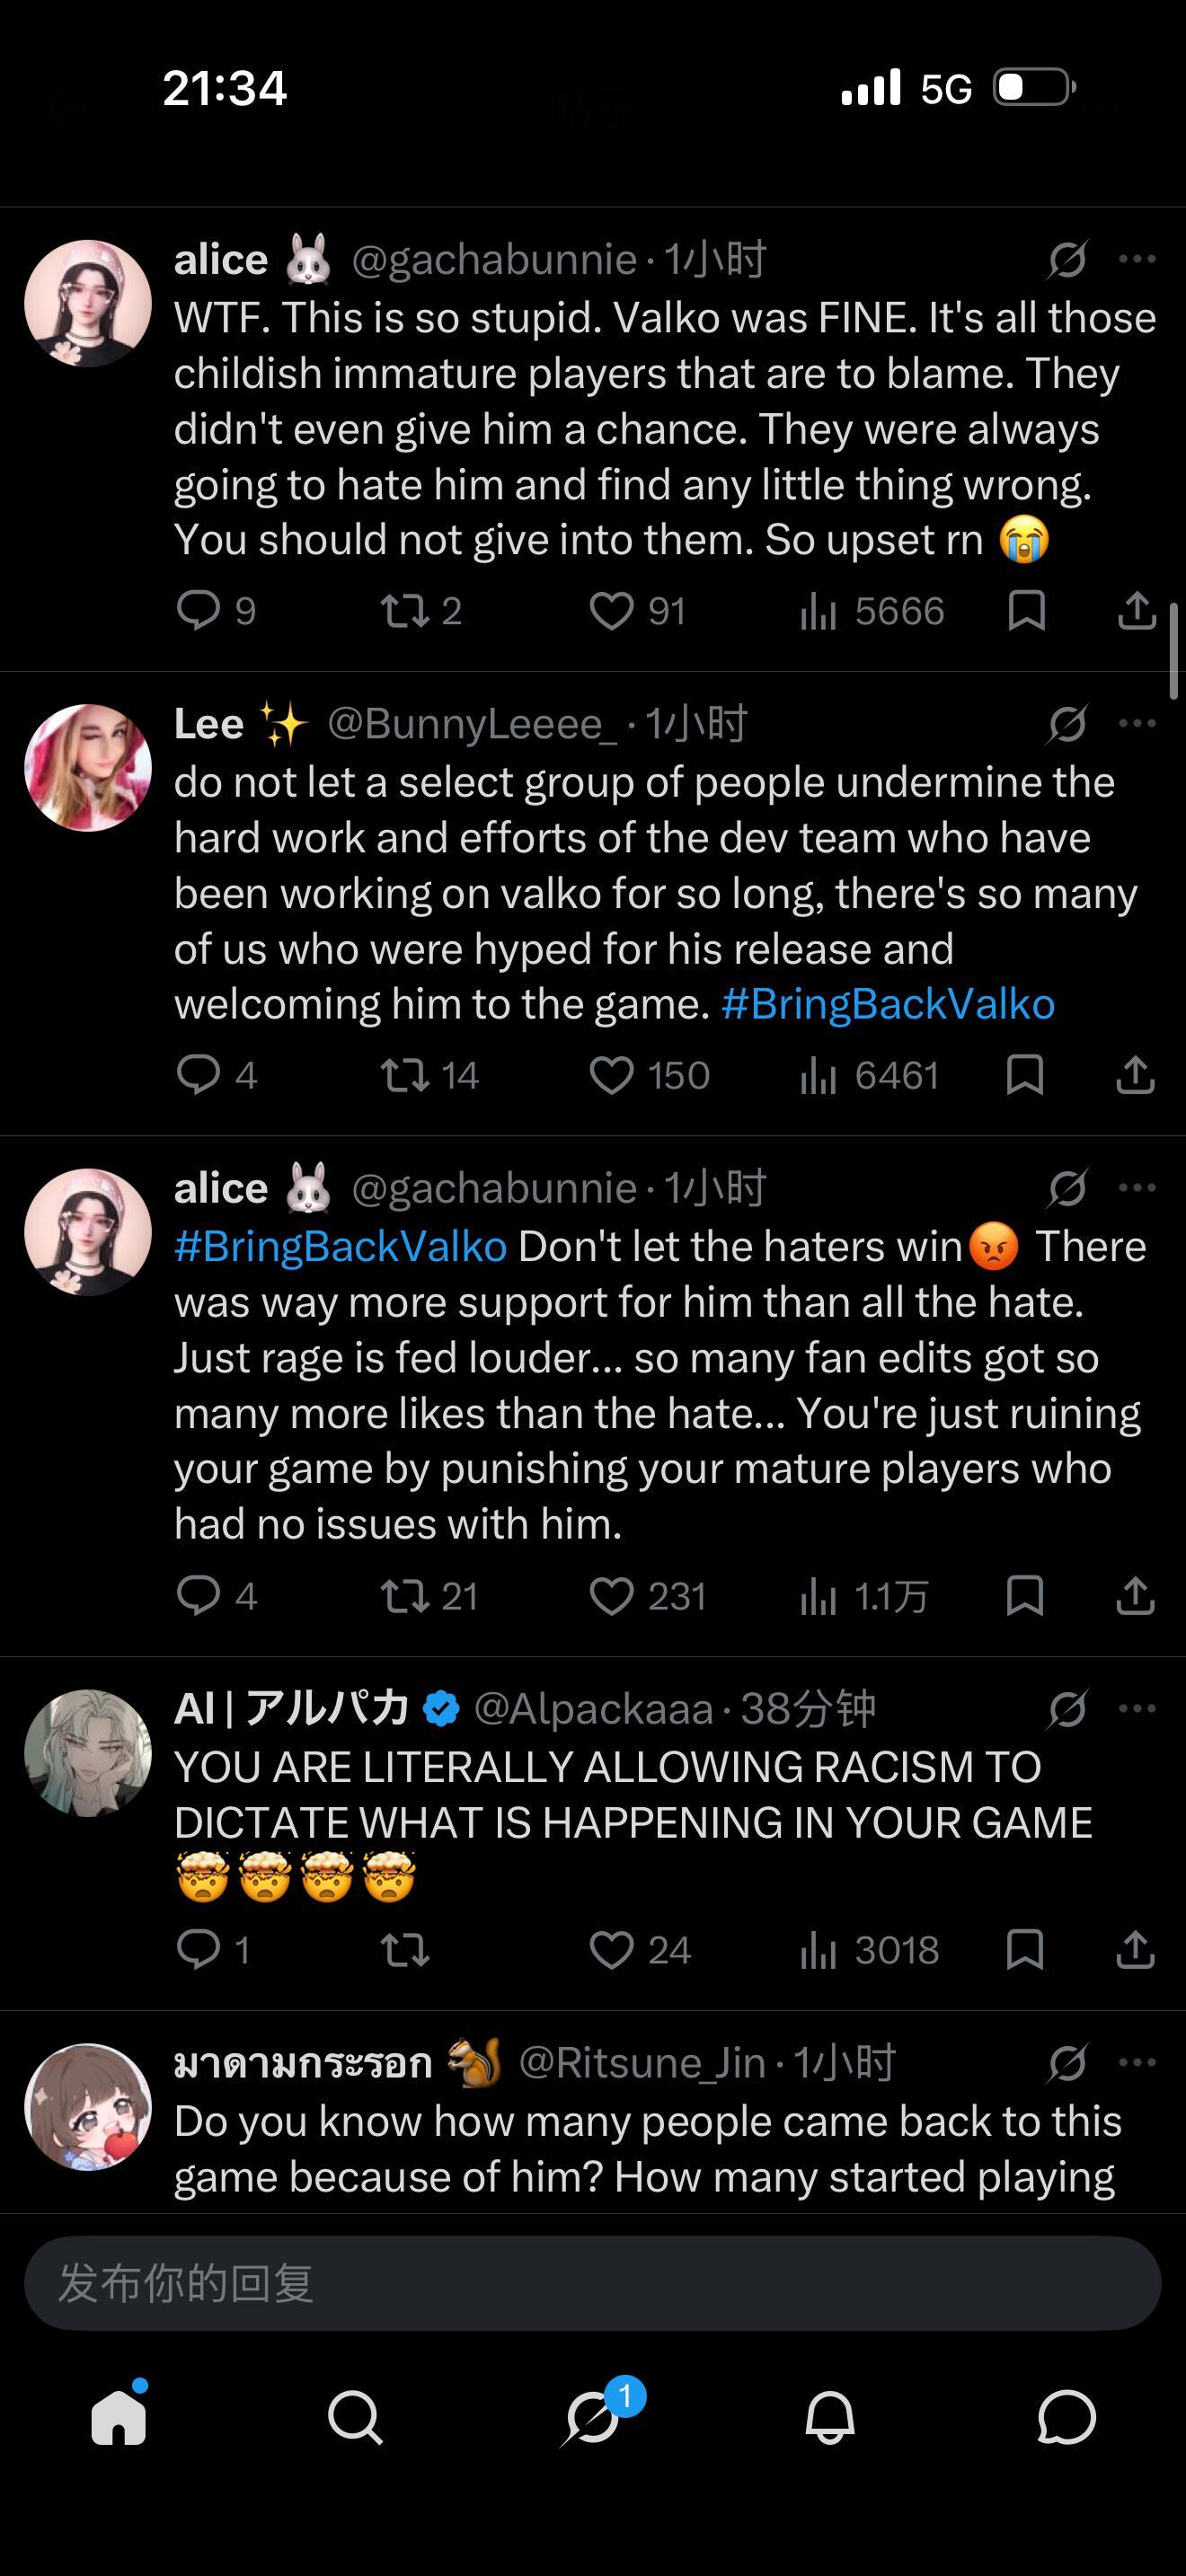Open the Messages chat tab
The width and height of the screenshot is (1186, 2576).
click(1067, 2418)
